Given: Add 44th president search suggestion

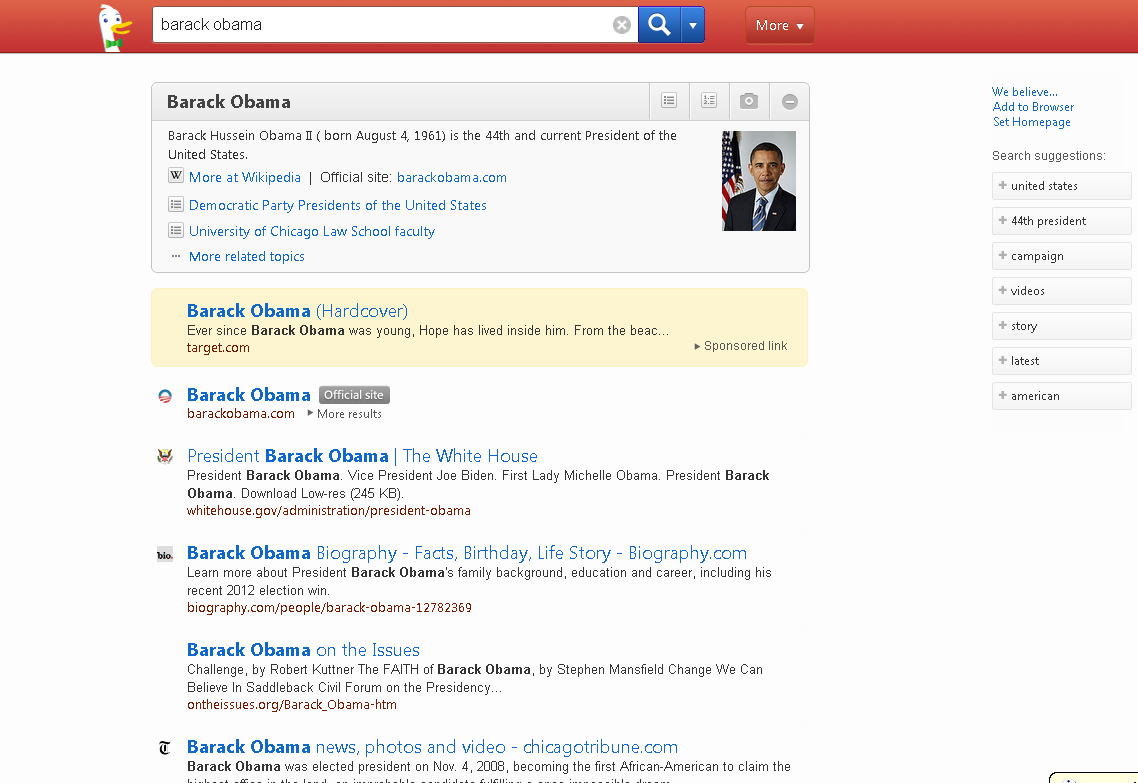Looking at the screenshot, I should [1061, 221].
